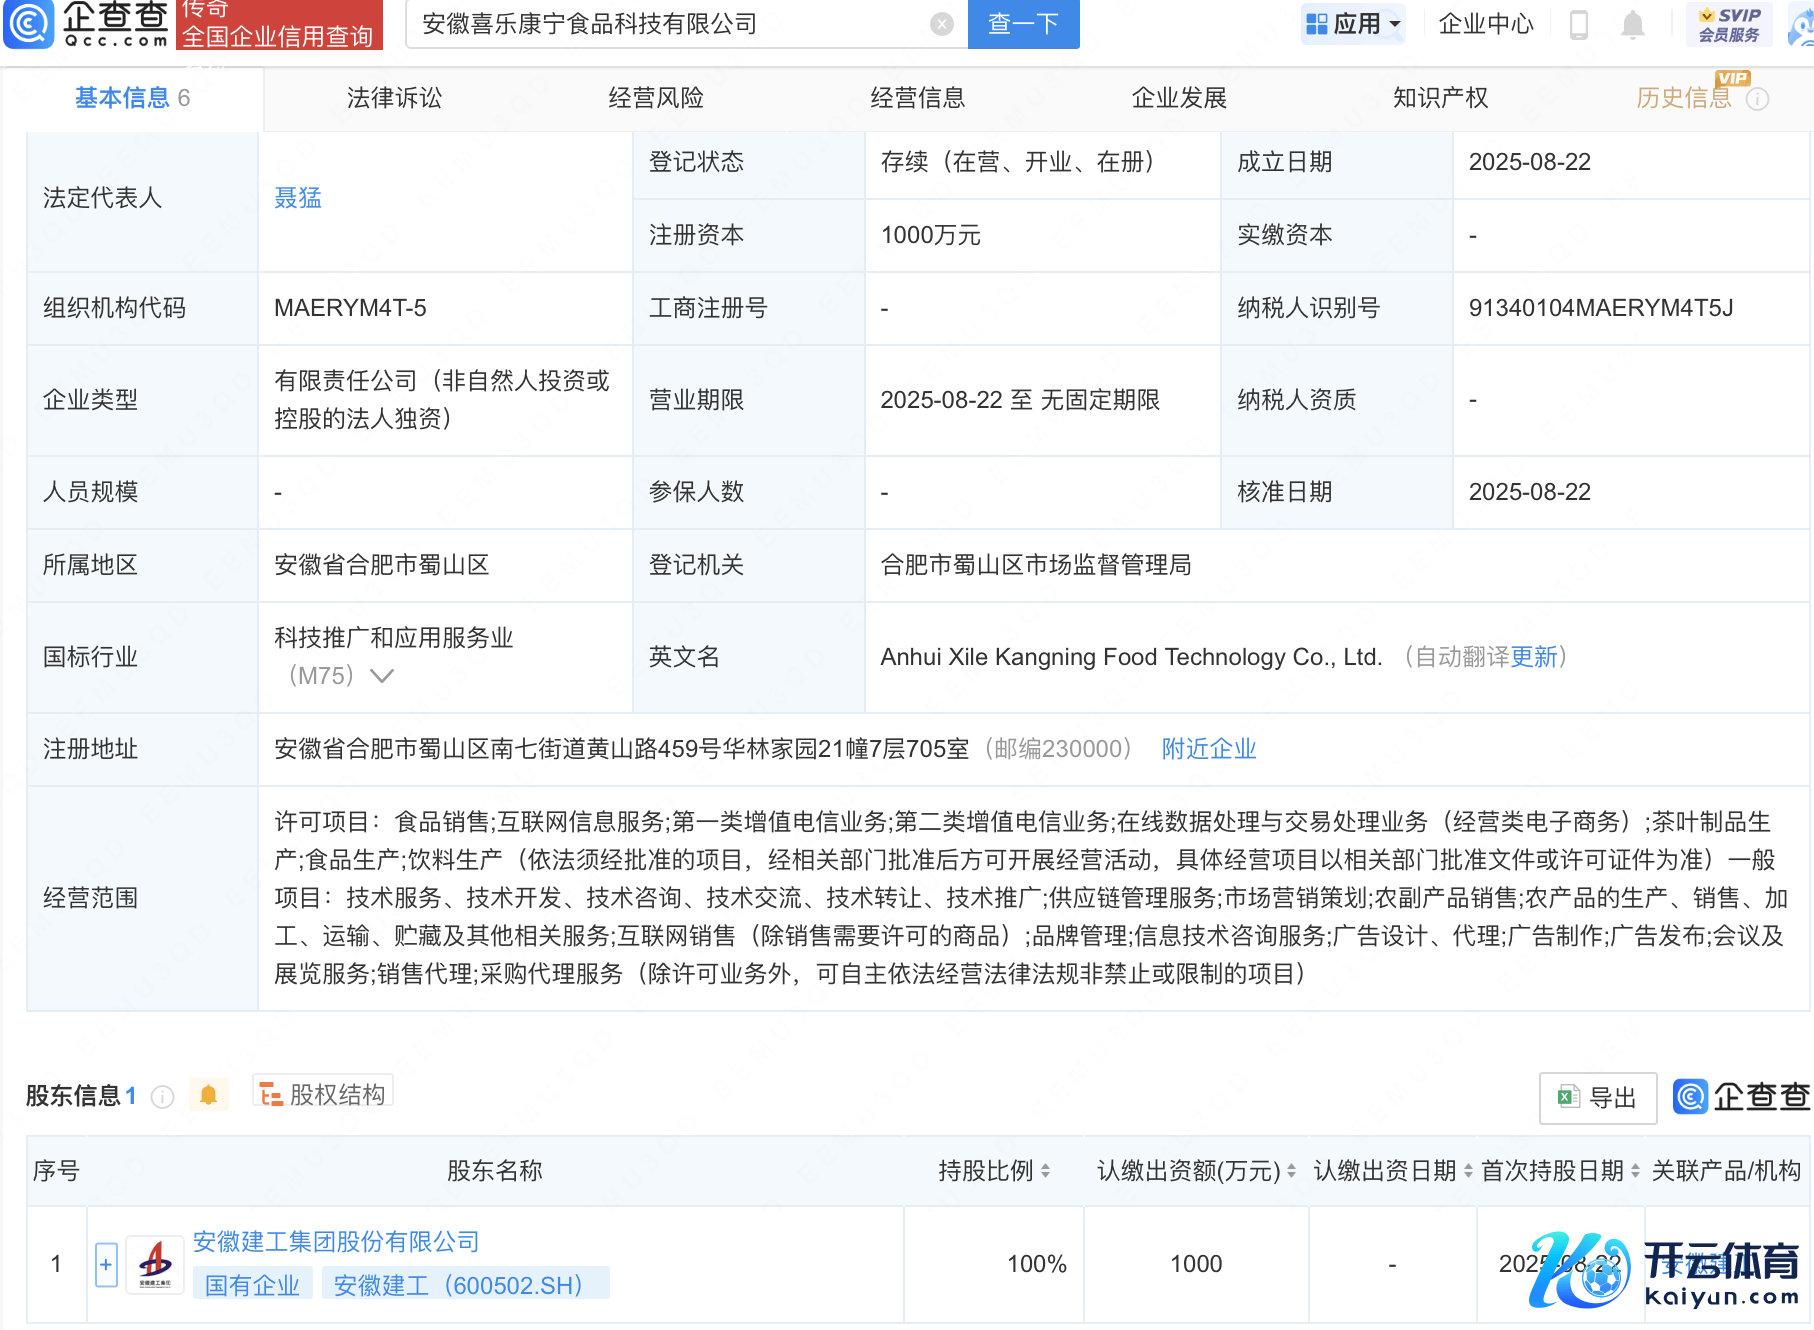Click the 安徽建工 company logo thumbnail
Screen dimensions: 1814x1330
155,1264
